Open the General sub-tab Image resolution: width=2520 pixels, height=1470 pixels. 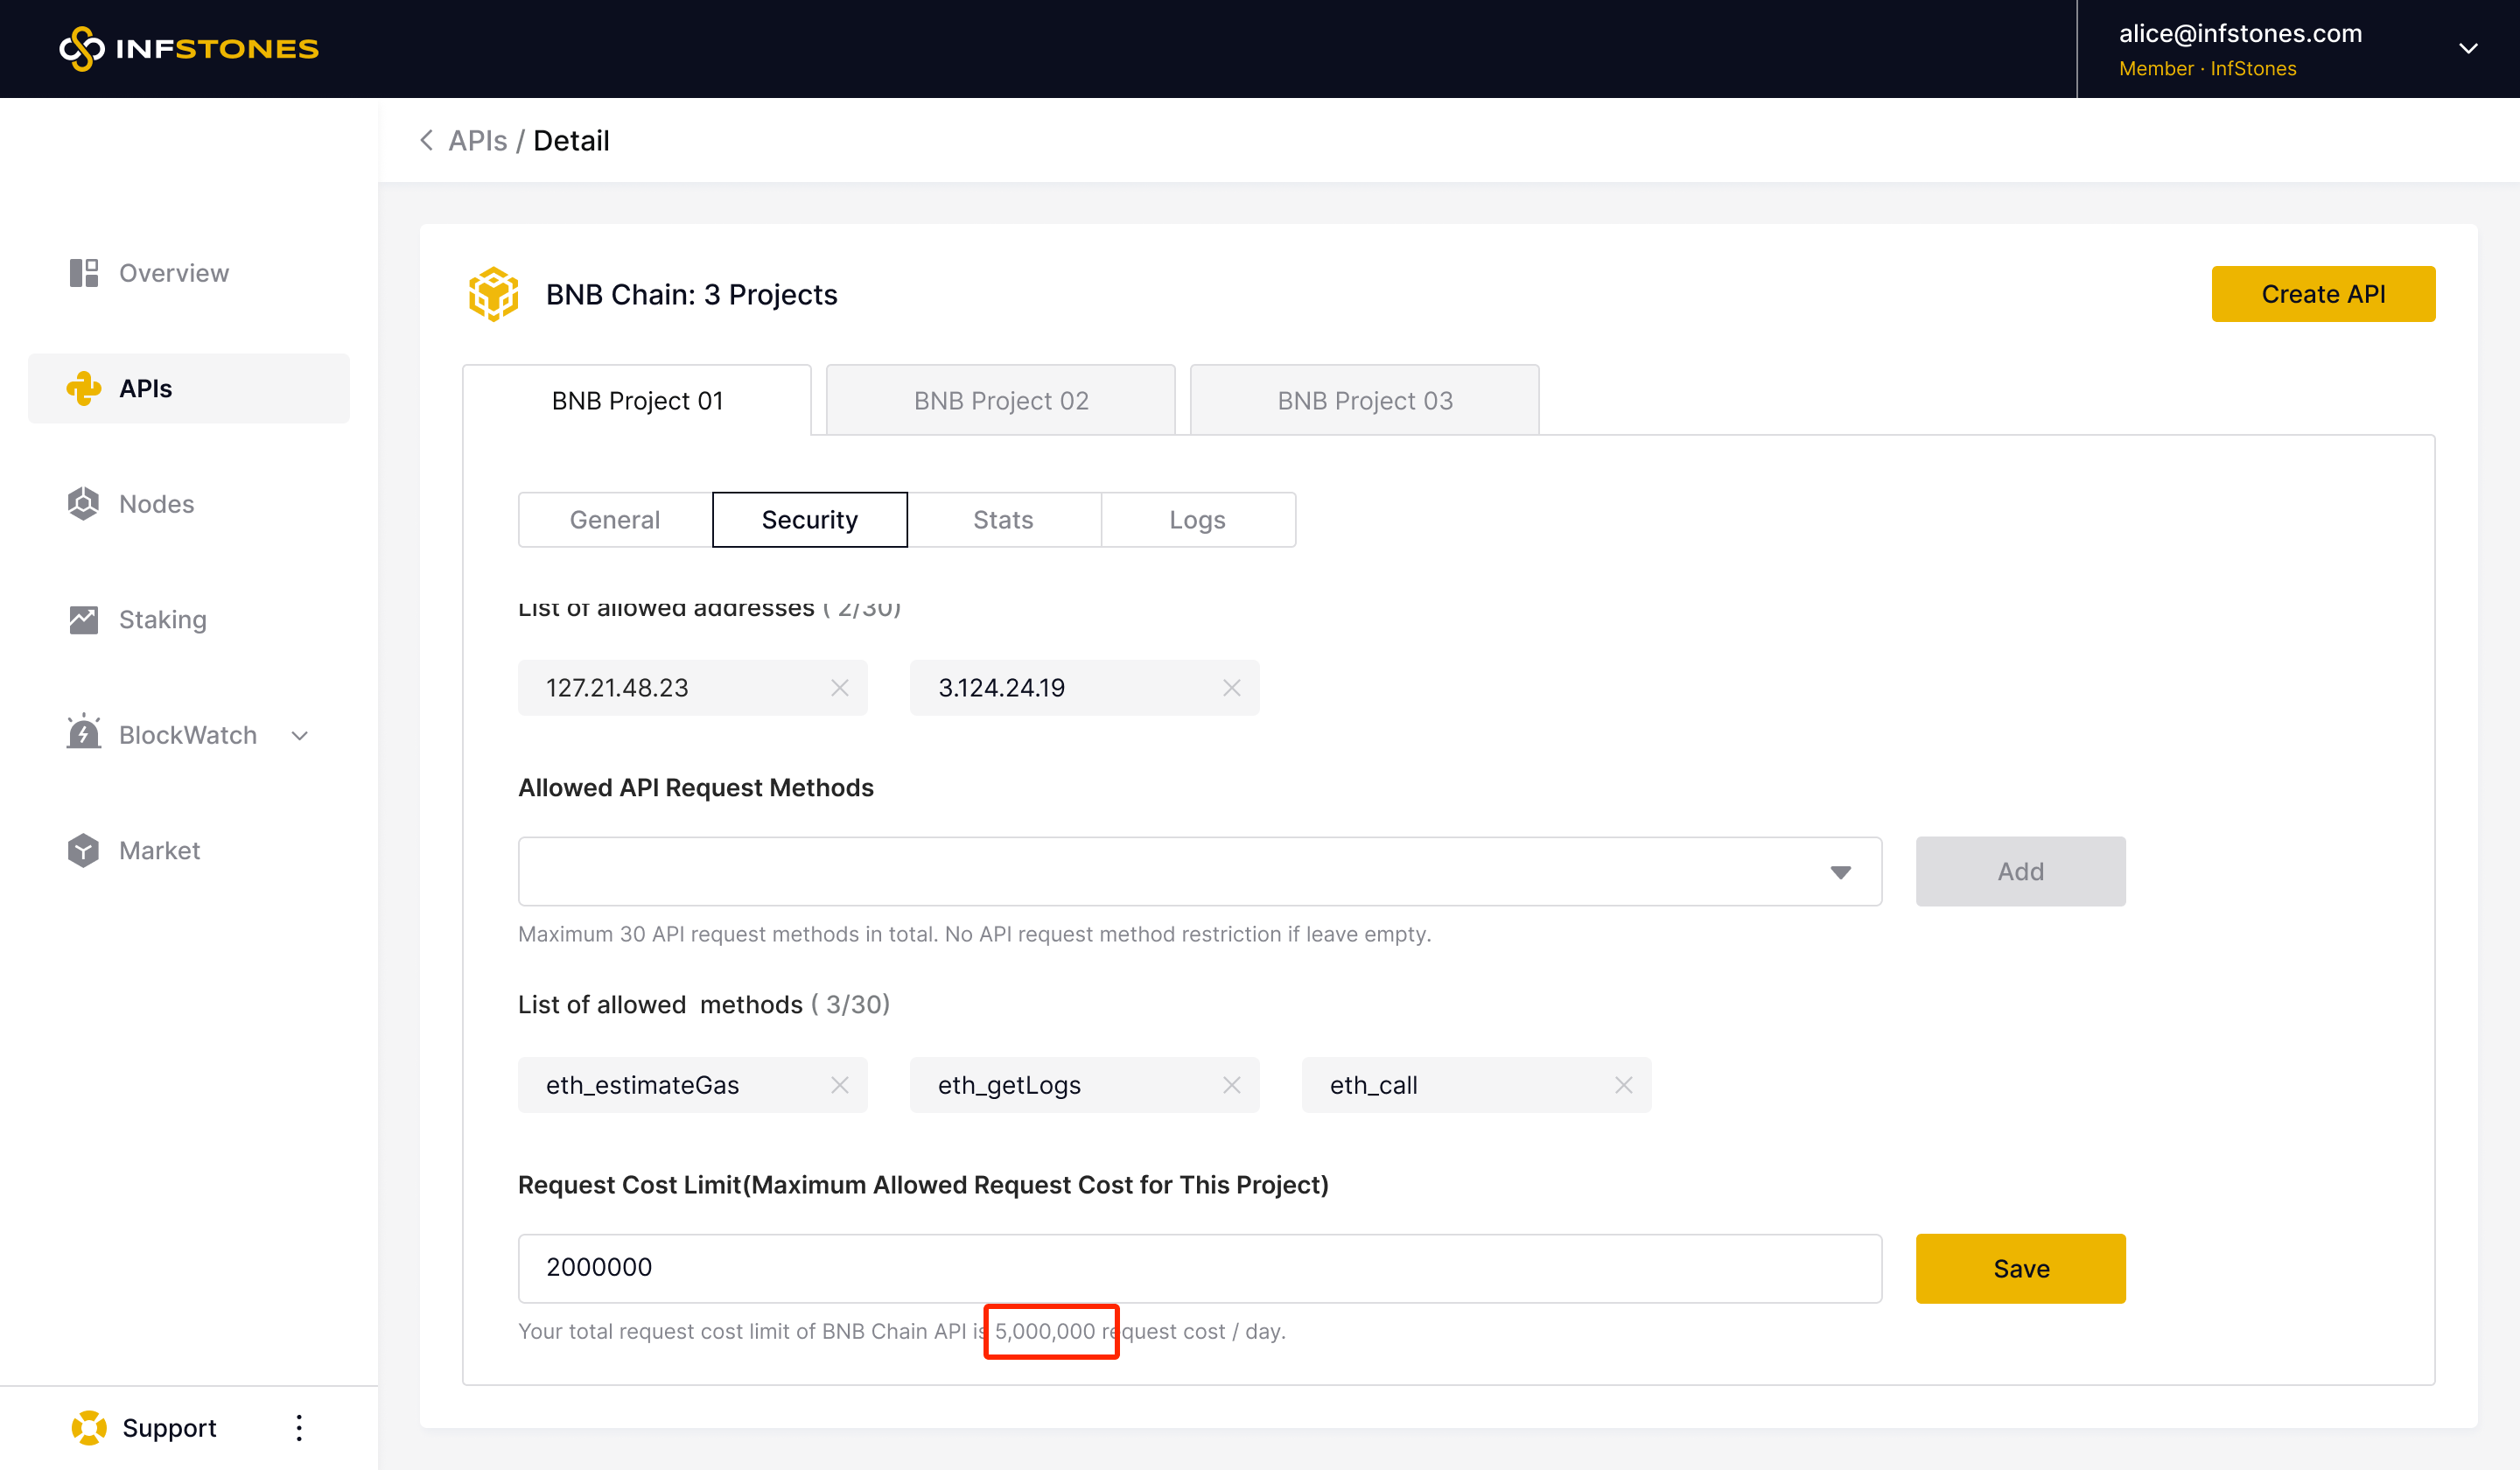(615, 519)
